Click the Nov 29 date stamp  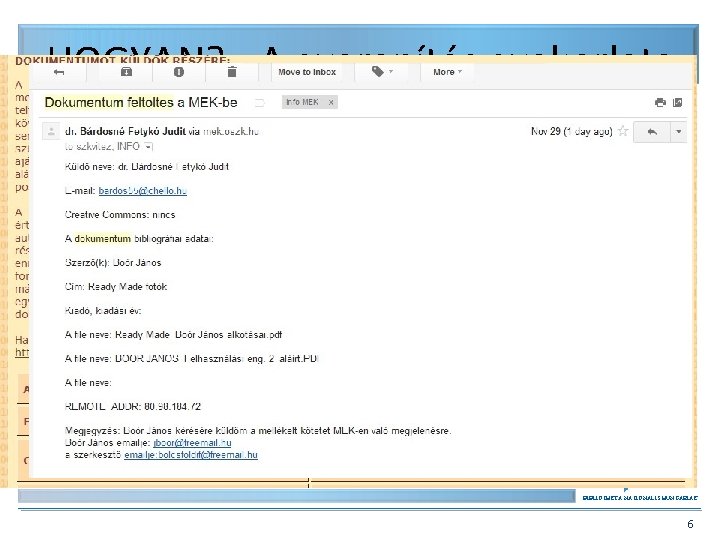pos(572,131)
